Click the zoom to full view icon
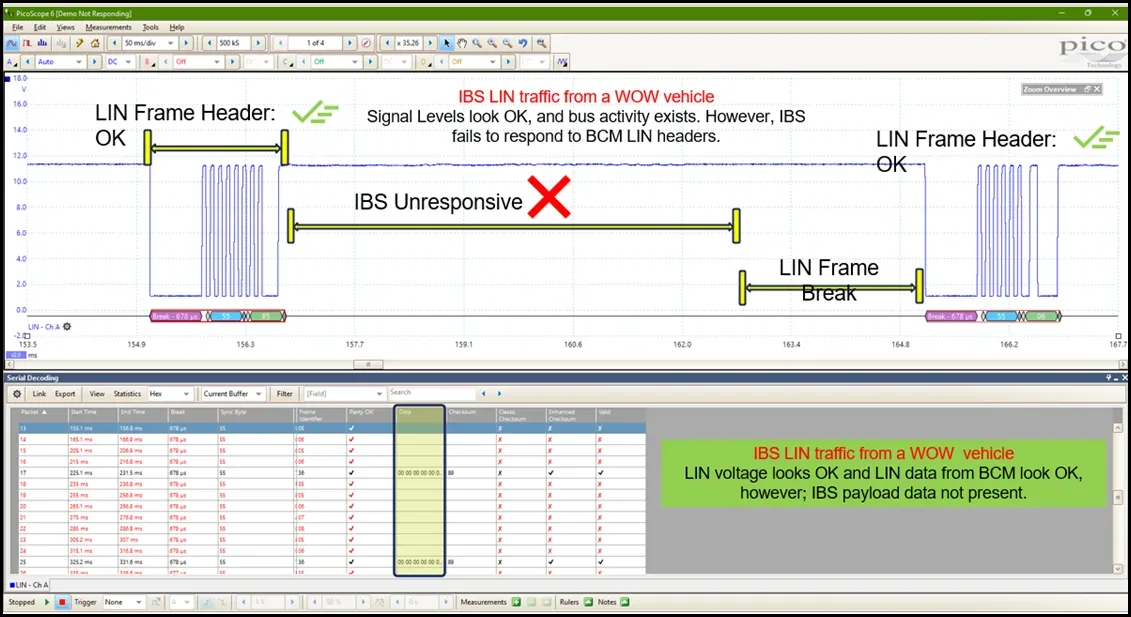The height and width of the screenshot is (617, 1131). click(x=541, y=43)
